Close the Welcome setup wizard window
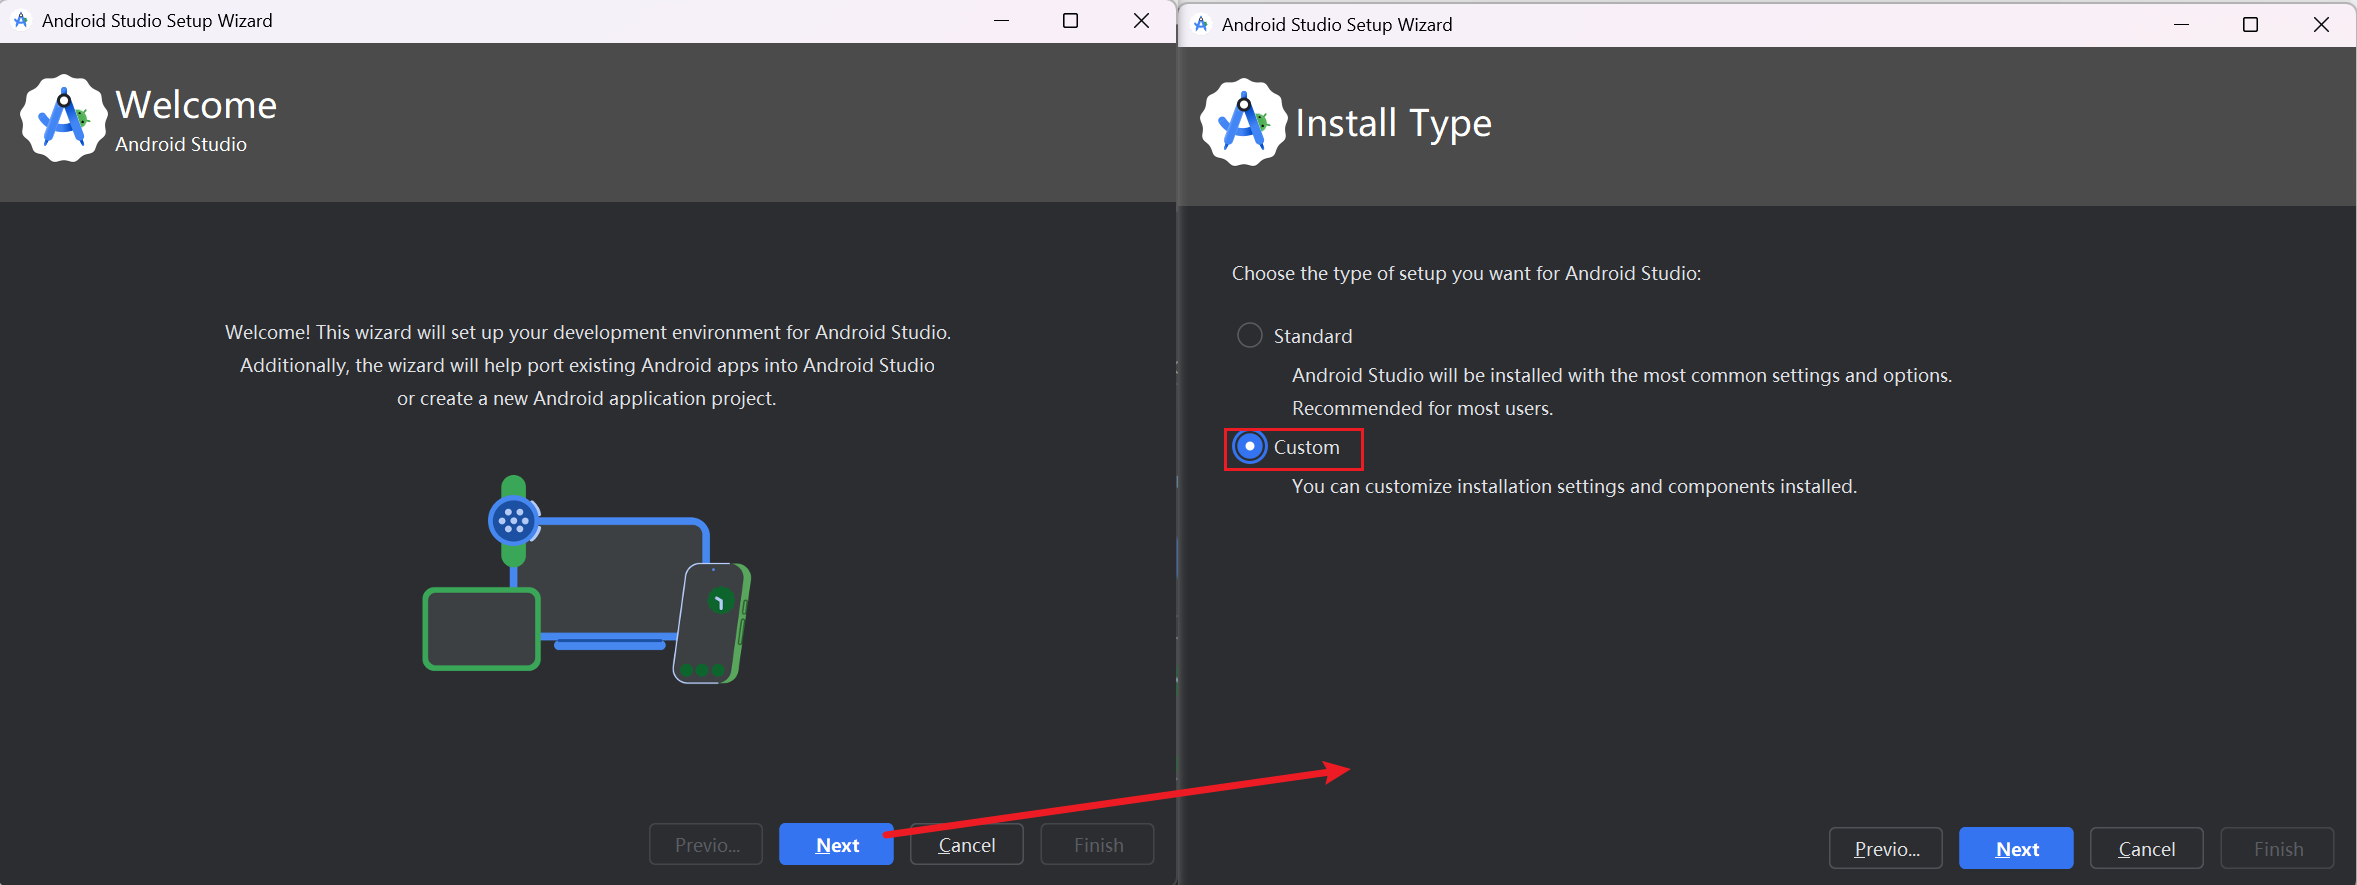Screen dimensions: 2357x885 point(1141,20)
